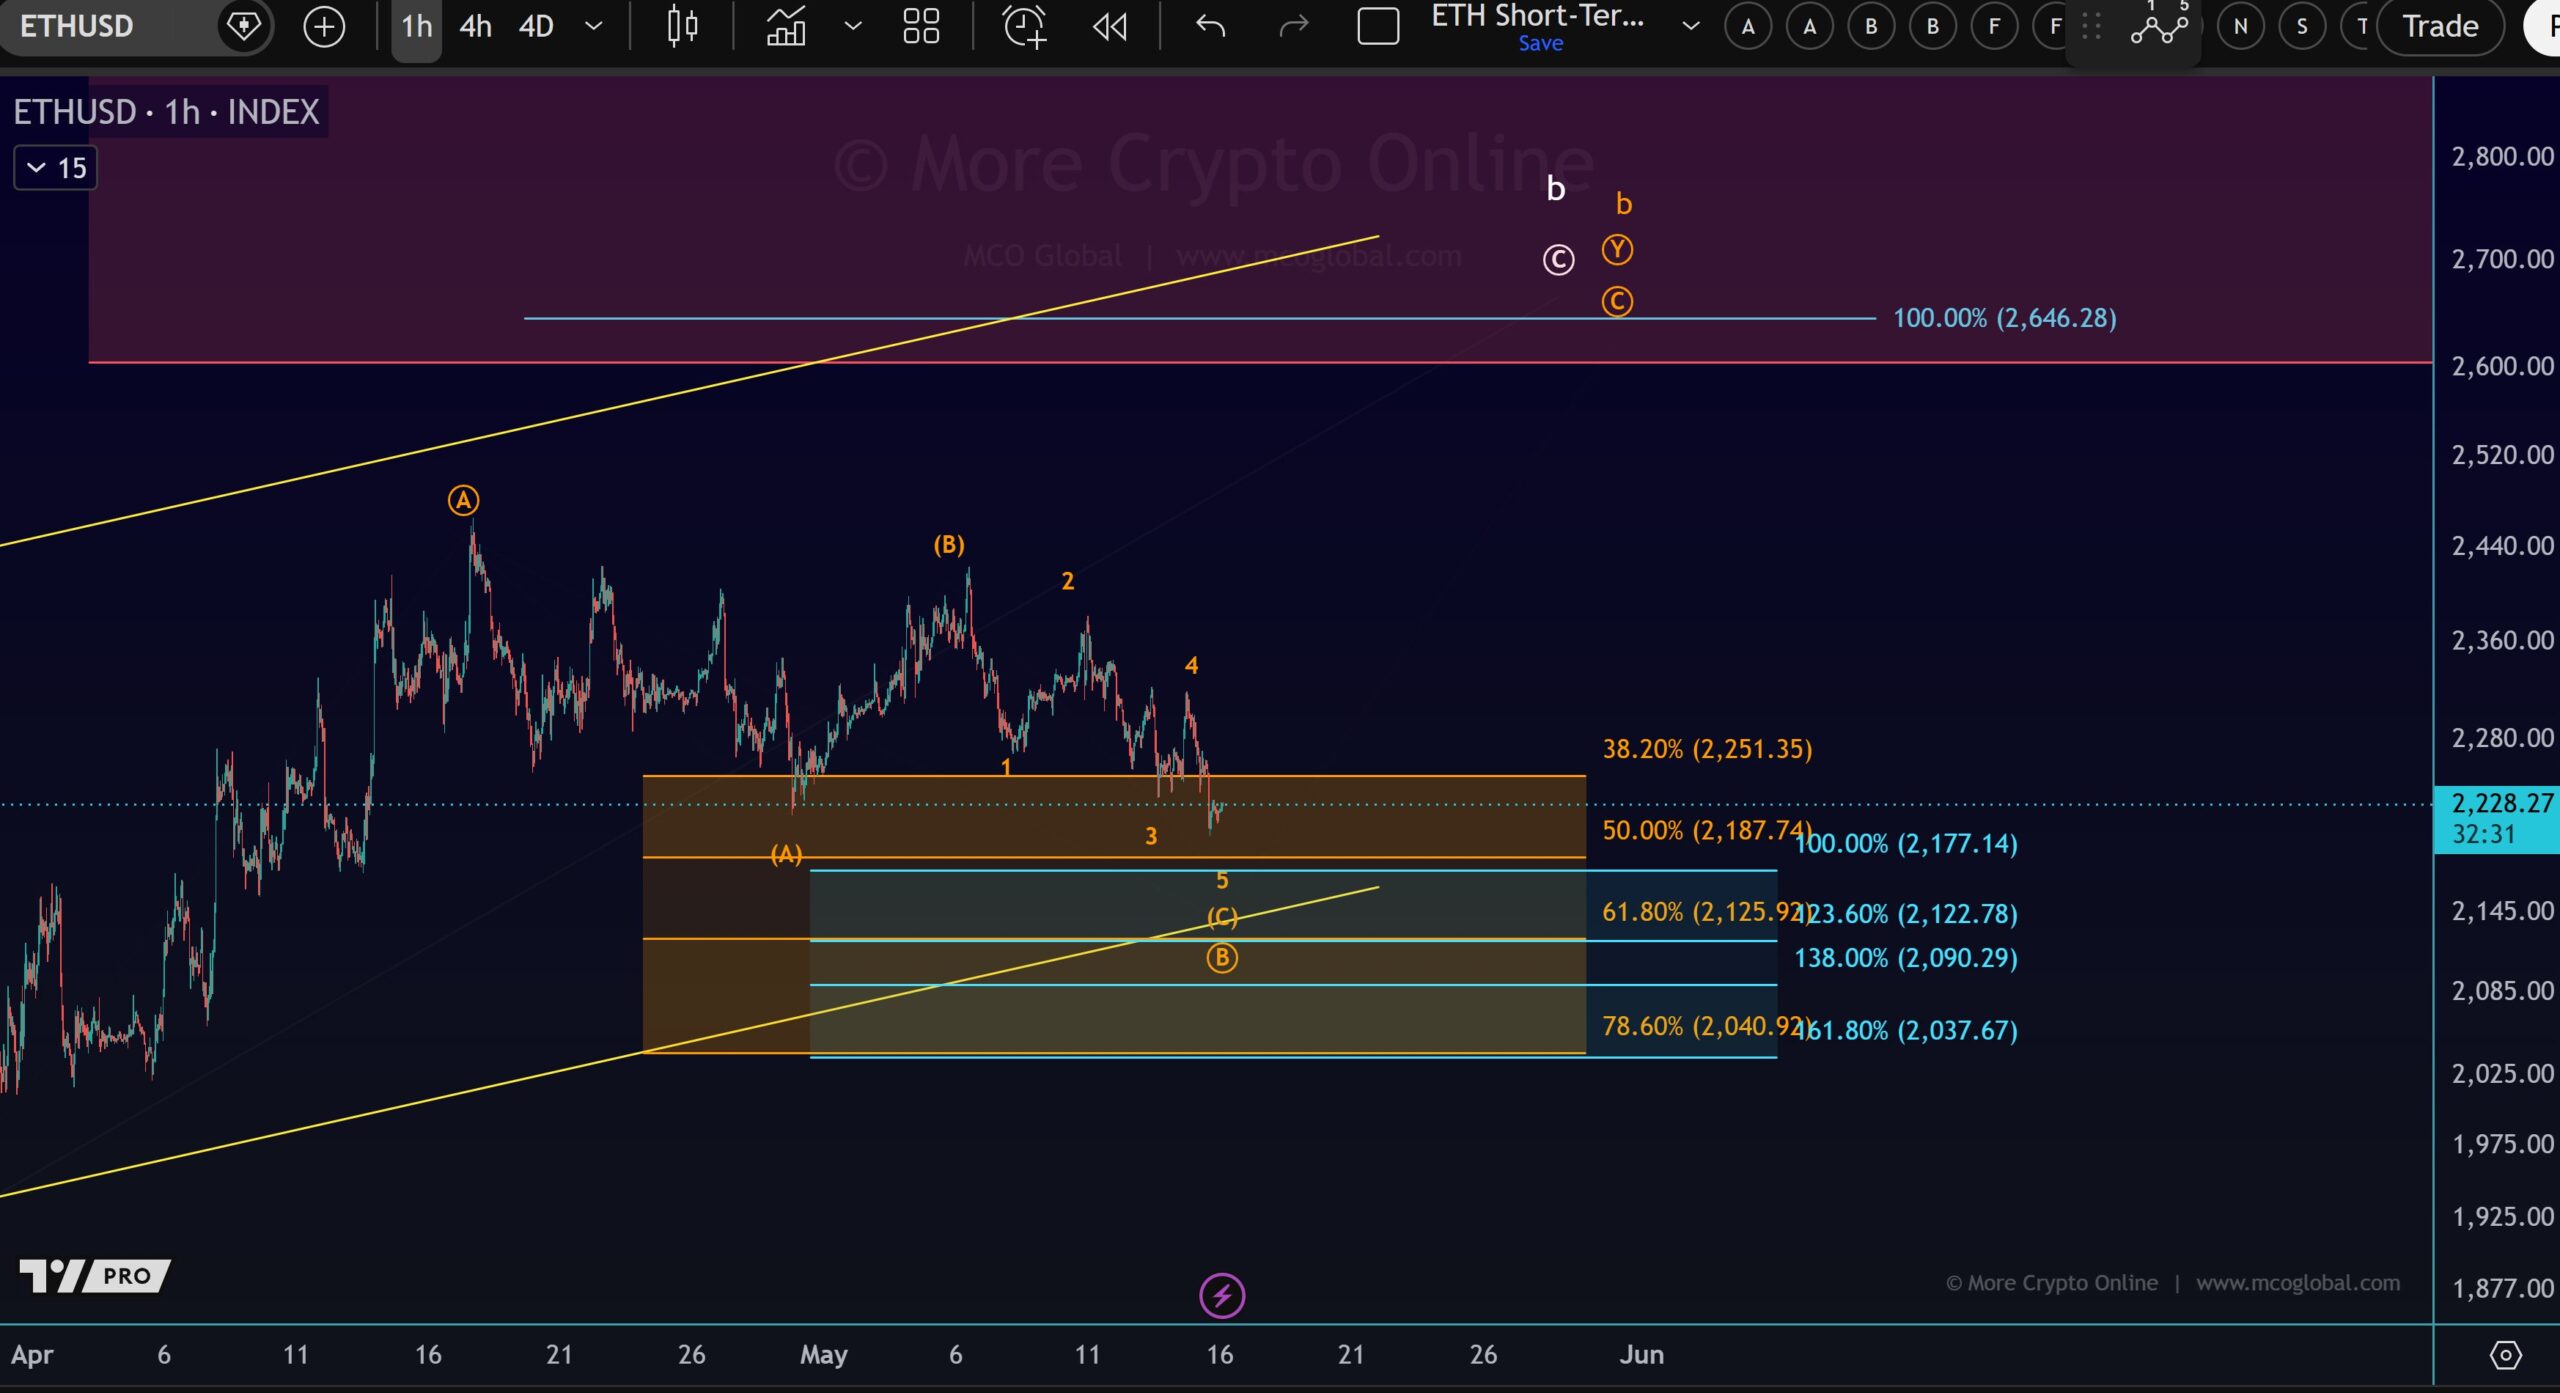Select the circled A wave label at the peak
Image resolution: width=2560 pixels, height=1393 pixels.
click(x=463, y=500)
